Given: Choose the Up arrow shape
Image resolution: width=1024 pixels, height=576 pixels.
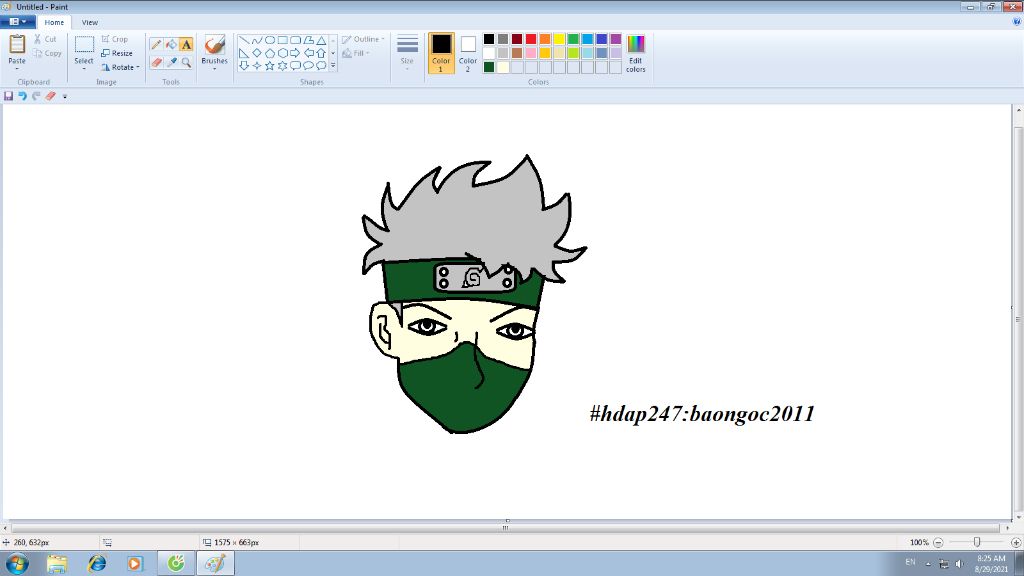Looking at the screenshot, I should pos(321,53).
